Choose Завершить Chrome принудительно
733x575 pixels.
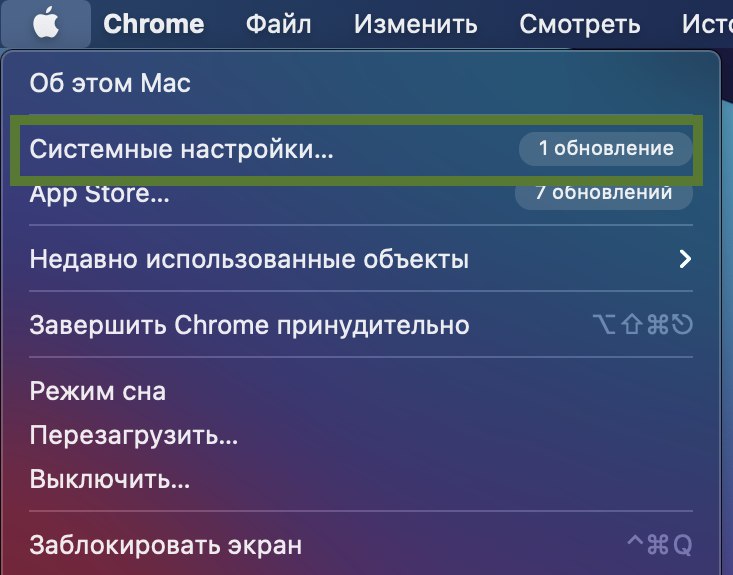(360, 325)
